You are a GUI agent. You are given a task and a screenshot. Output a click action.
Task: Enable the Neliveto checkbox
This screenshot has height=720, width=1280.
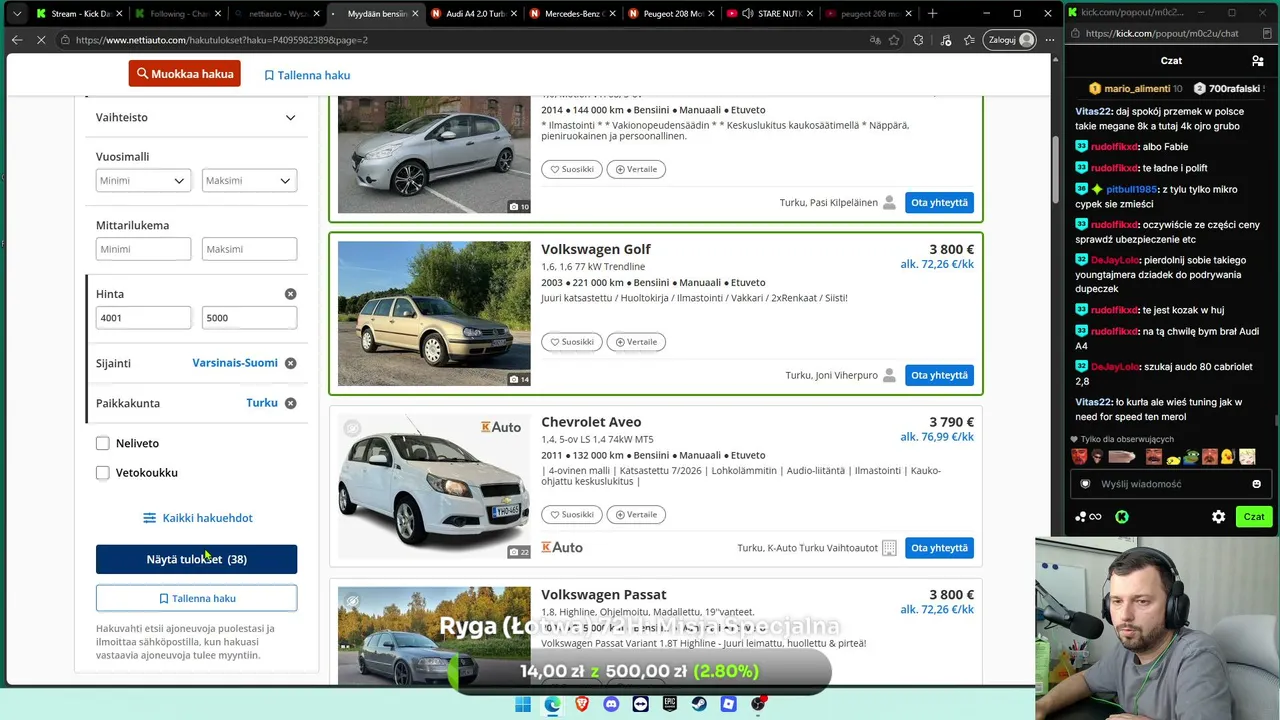click(x=102, y=443)
